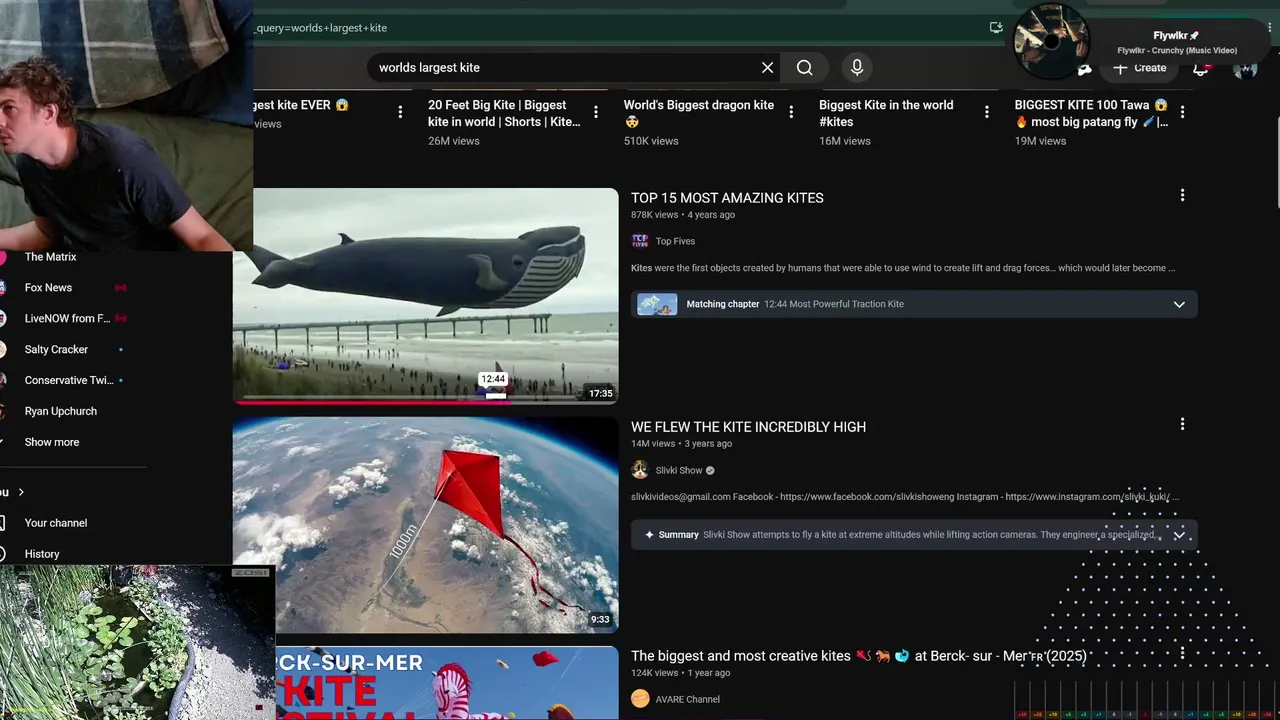Play the Berck-sur-Mer kite festival thumbnail
This screenshot has width=1280, height=720.
[447, 683]
